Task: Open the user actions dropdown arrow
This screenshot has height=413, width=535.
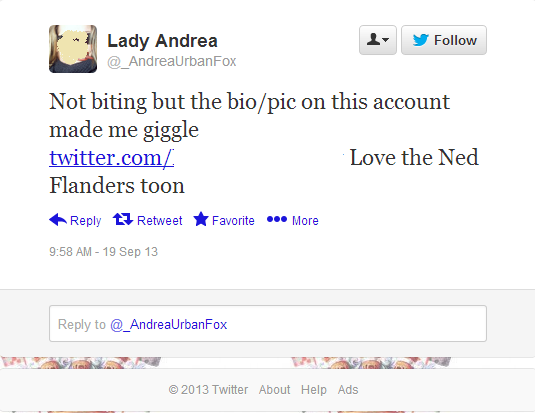Action: tap(386, 40)
